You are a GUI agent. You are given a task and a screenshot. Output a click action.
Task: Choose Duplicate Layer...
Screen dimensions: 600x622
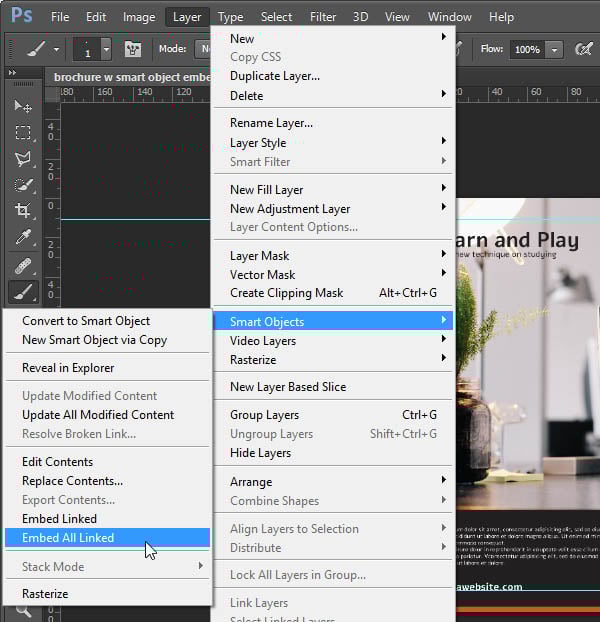(333, 76)
